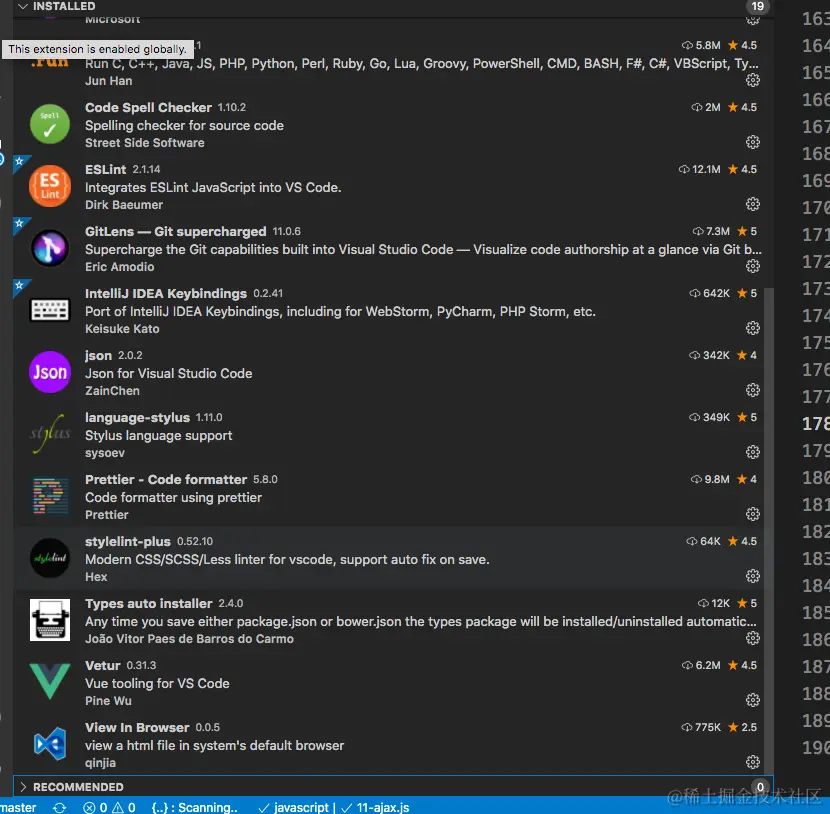Screen dimensions: 830x814
Task: Click publisher João Vitor Paes de Barros do Carmo
Action: coord(190,639)
